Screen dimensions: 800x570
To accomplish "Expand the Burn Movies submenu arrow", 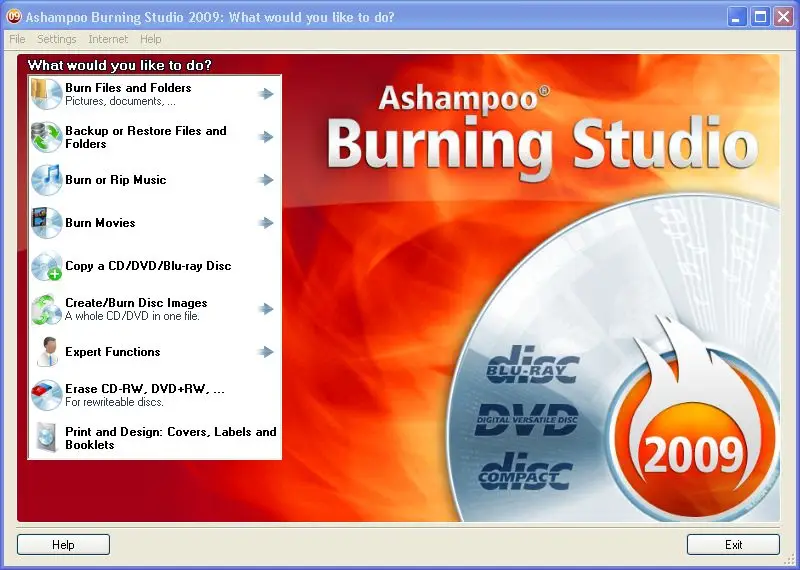I will pyautogui.click(x=266, y=222).
